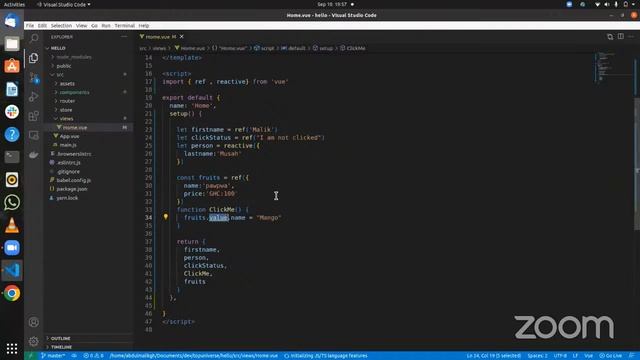This screenshot has height=360, width=640.
Task: Open Google Chrome from the dock
Action: (12, 293)
